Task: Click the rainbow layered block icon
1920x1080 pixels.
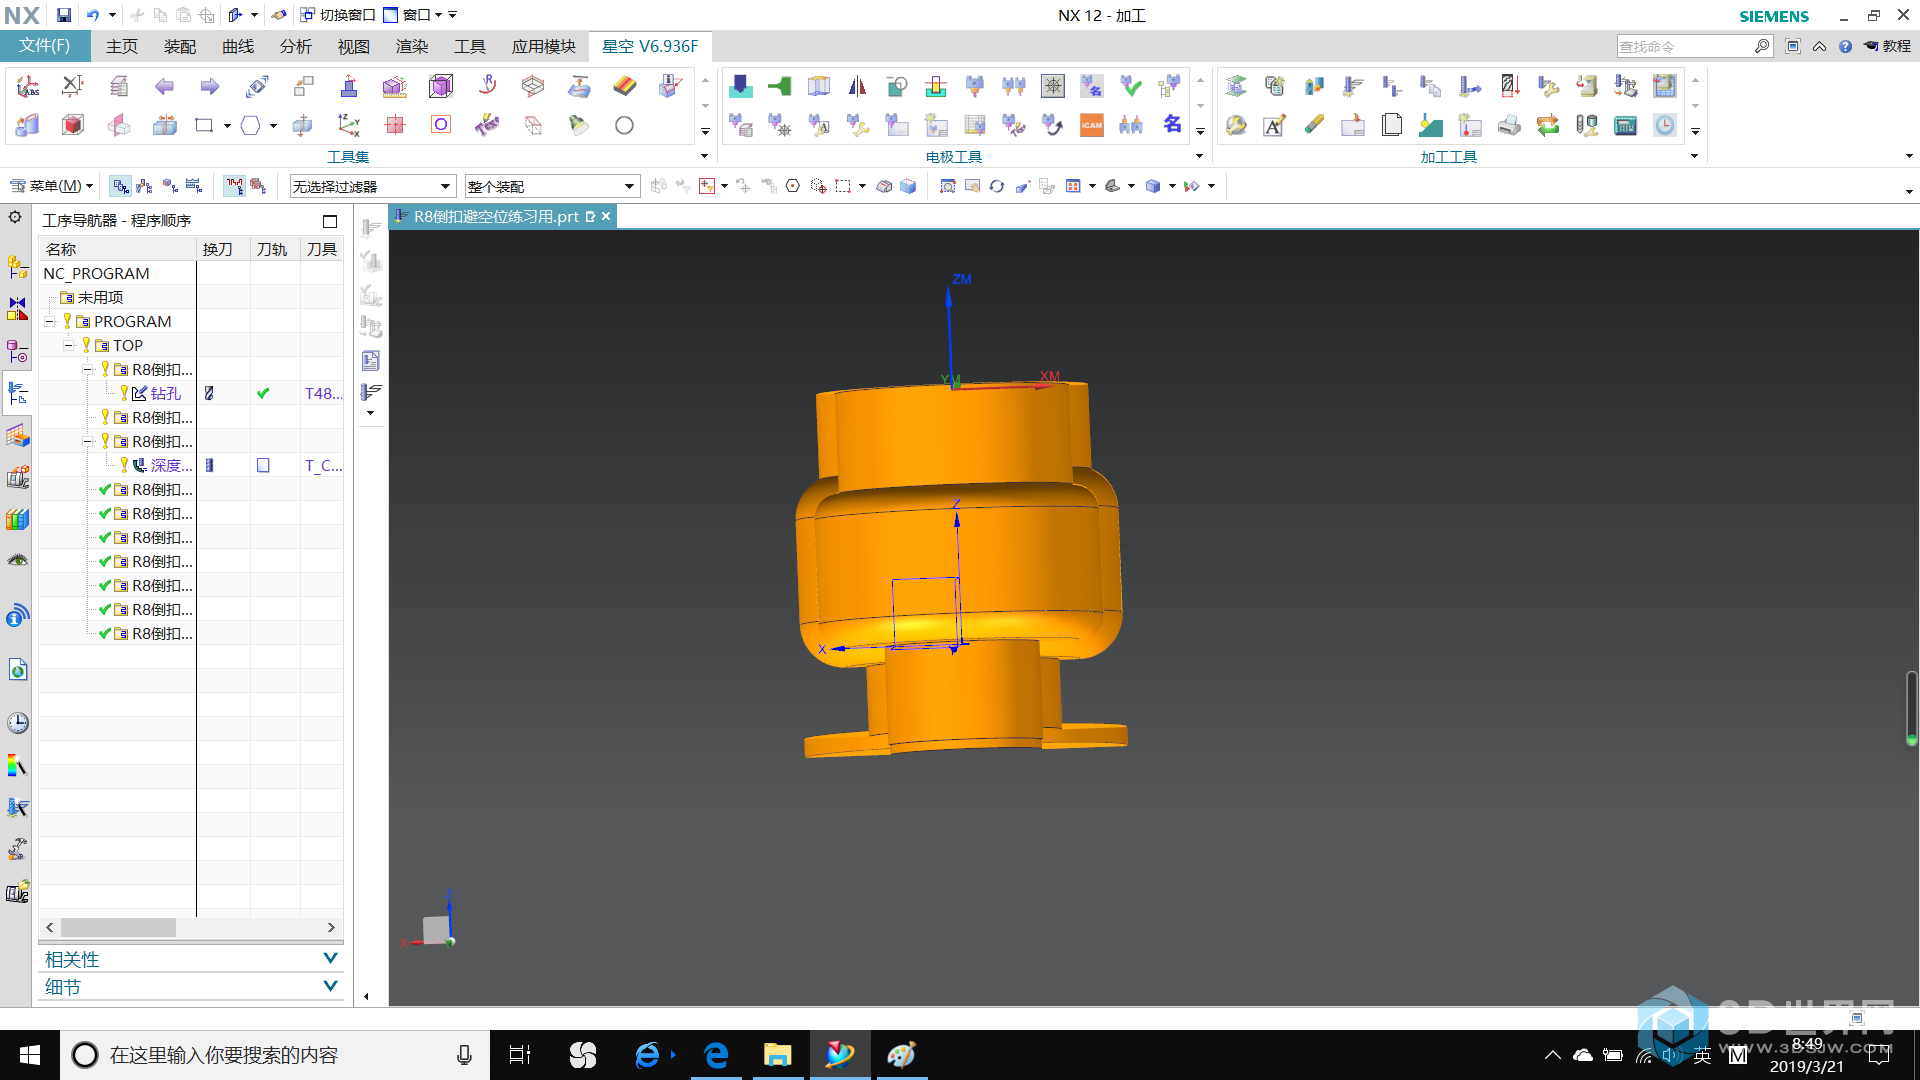Action: click(625, 87)
